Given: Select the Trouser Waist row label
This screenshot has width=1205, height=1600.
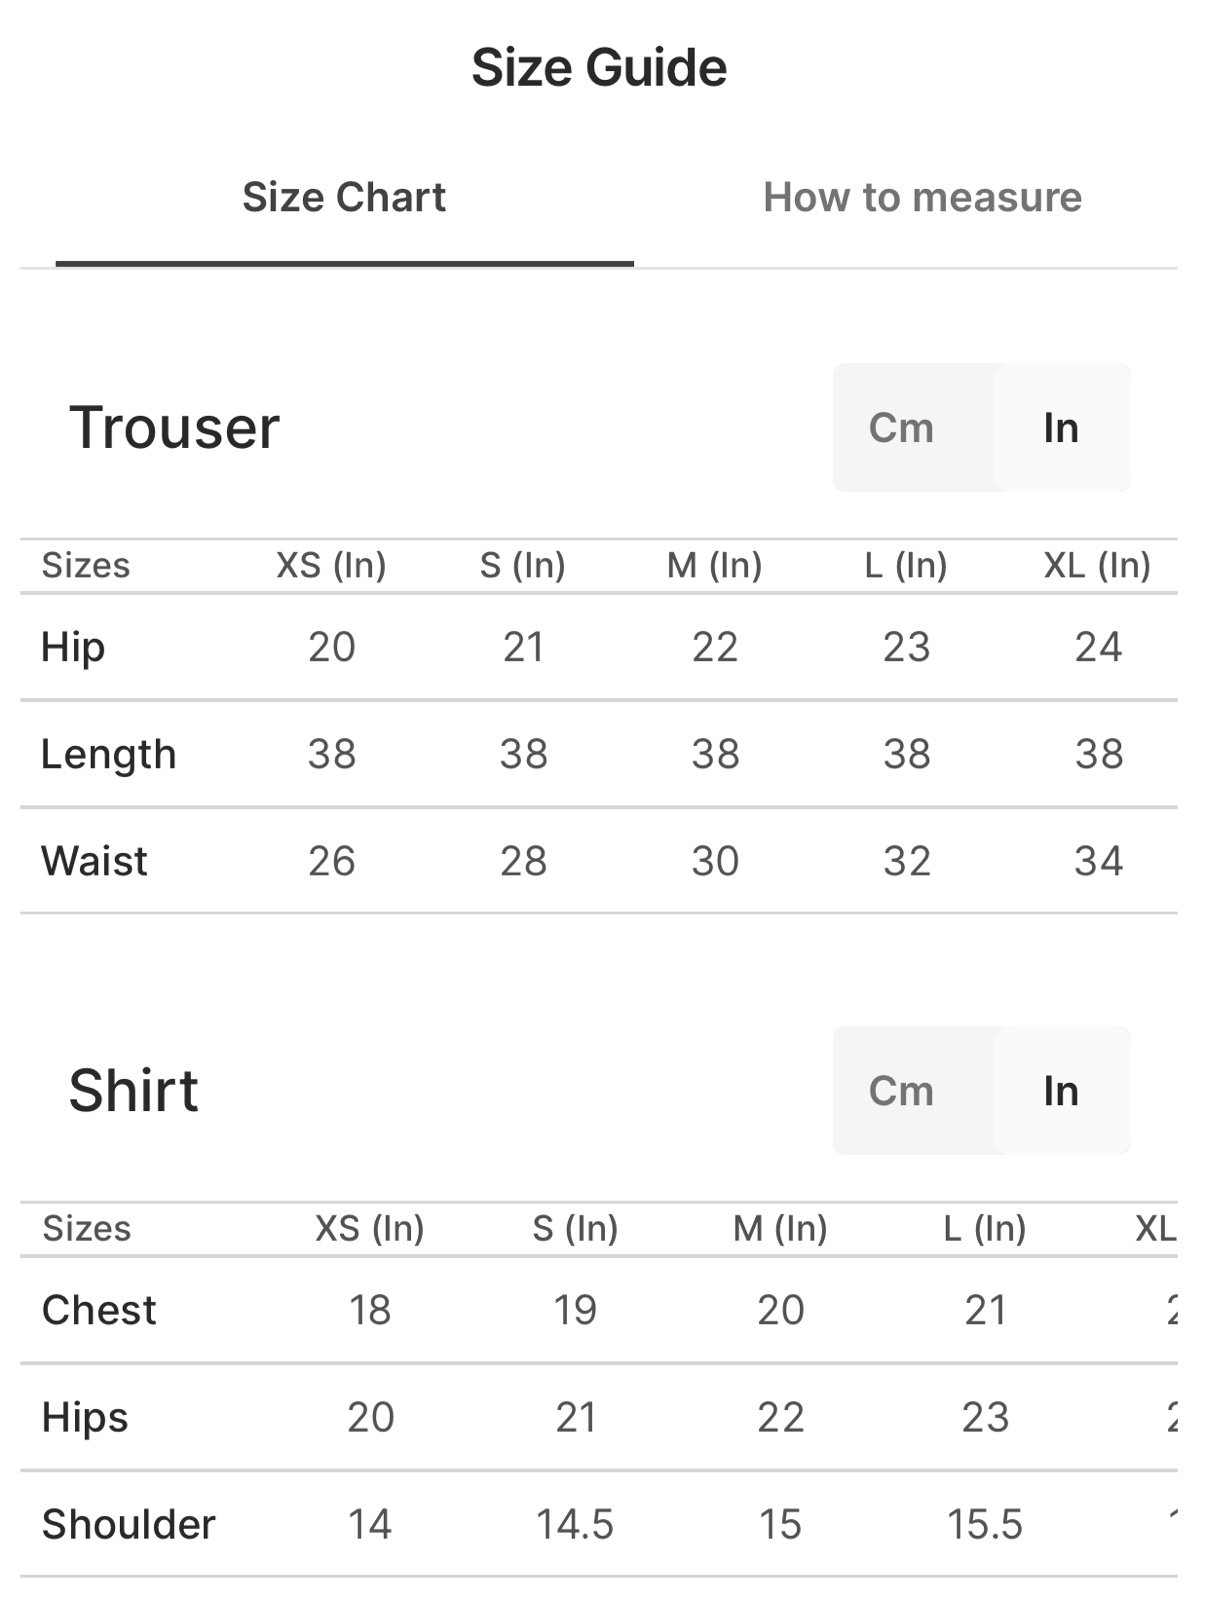Looking at the screenshot, I should (x=94, y=860).
